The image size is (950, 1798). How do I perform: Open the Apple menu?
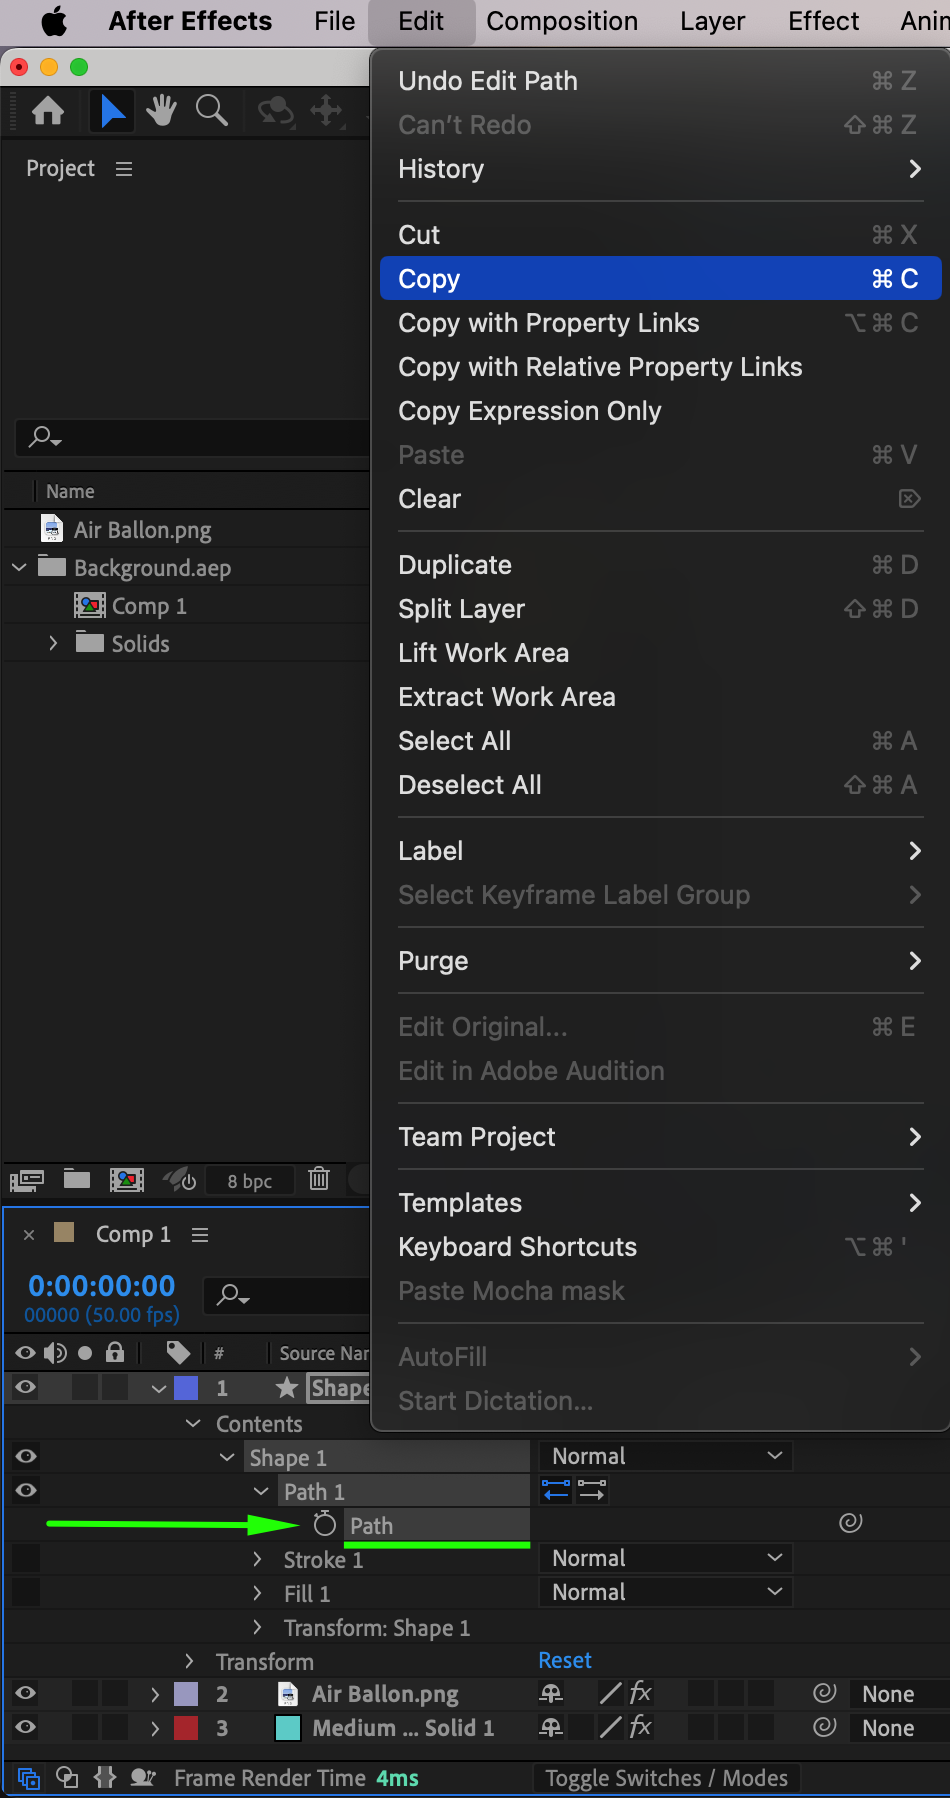(54, 21)
